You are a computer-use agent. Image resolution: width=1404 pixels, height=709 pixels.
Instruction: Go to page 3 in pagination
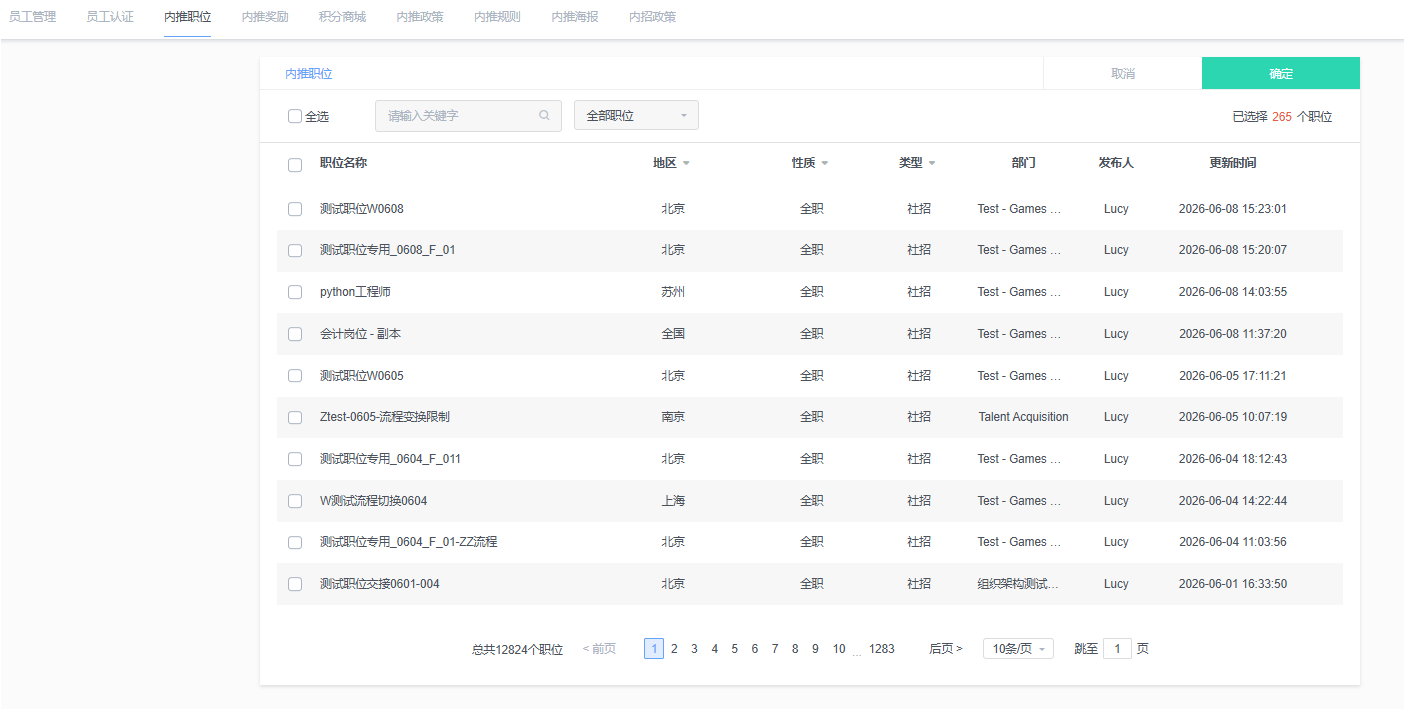coord(694,649)
